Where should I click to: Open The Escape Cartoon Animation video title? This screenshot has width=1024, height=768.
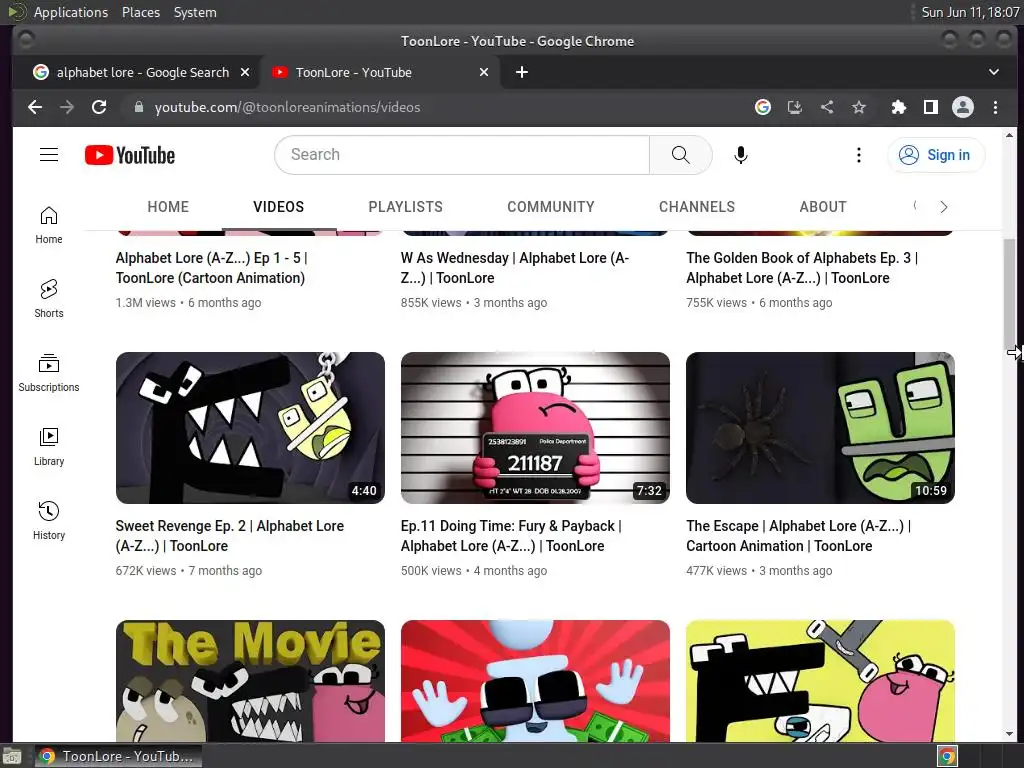click(x=799, y=536)
